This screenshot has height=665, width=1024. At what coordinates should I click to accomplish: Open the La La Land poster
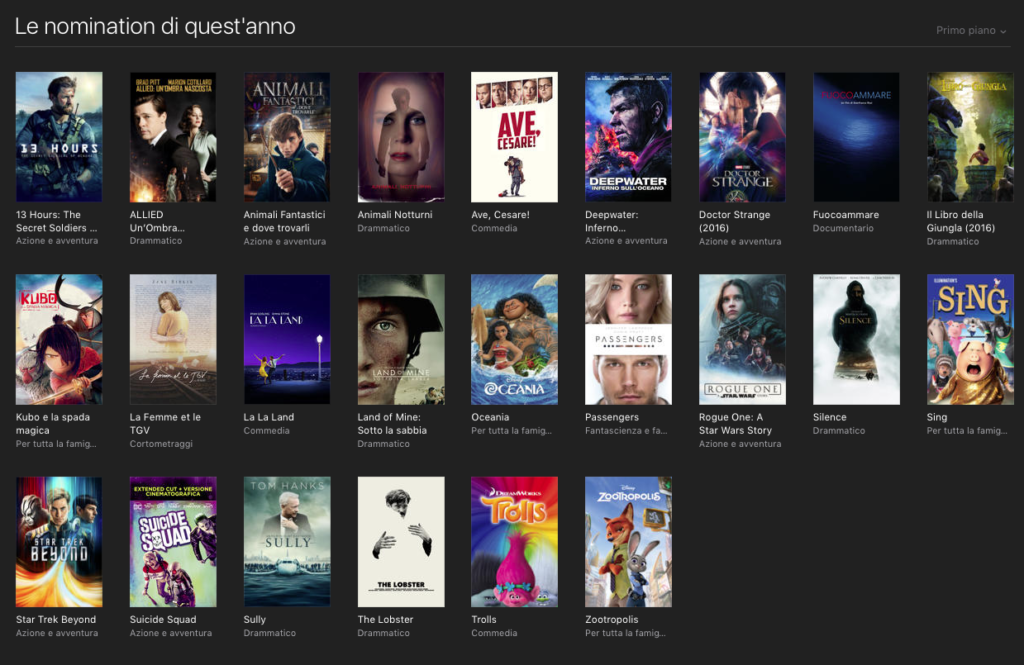287,339
